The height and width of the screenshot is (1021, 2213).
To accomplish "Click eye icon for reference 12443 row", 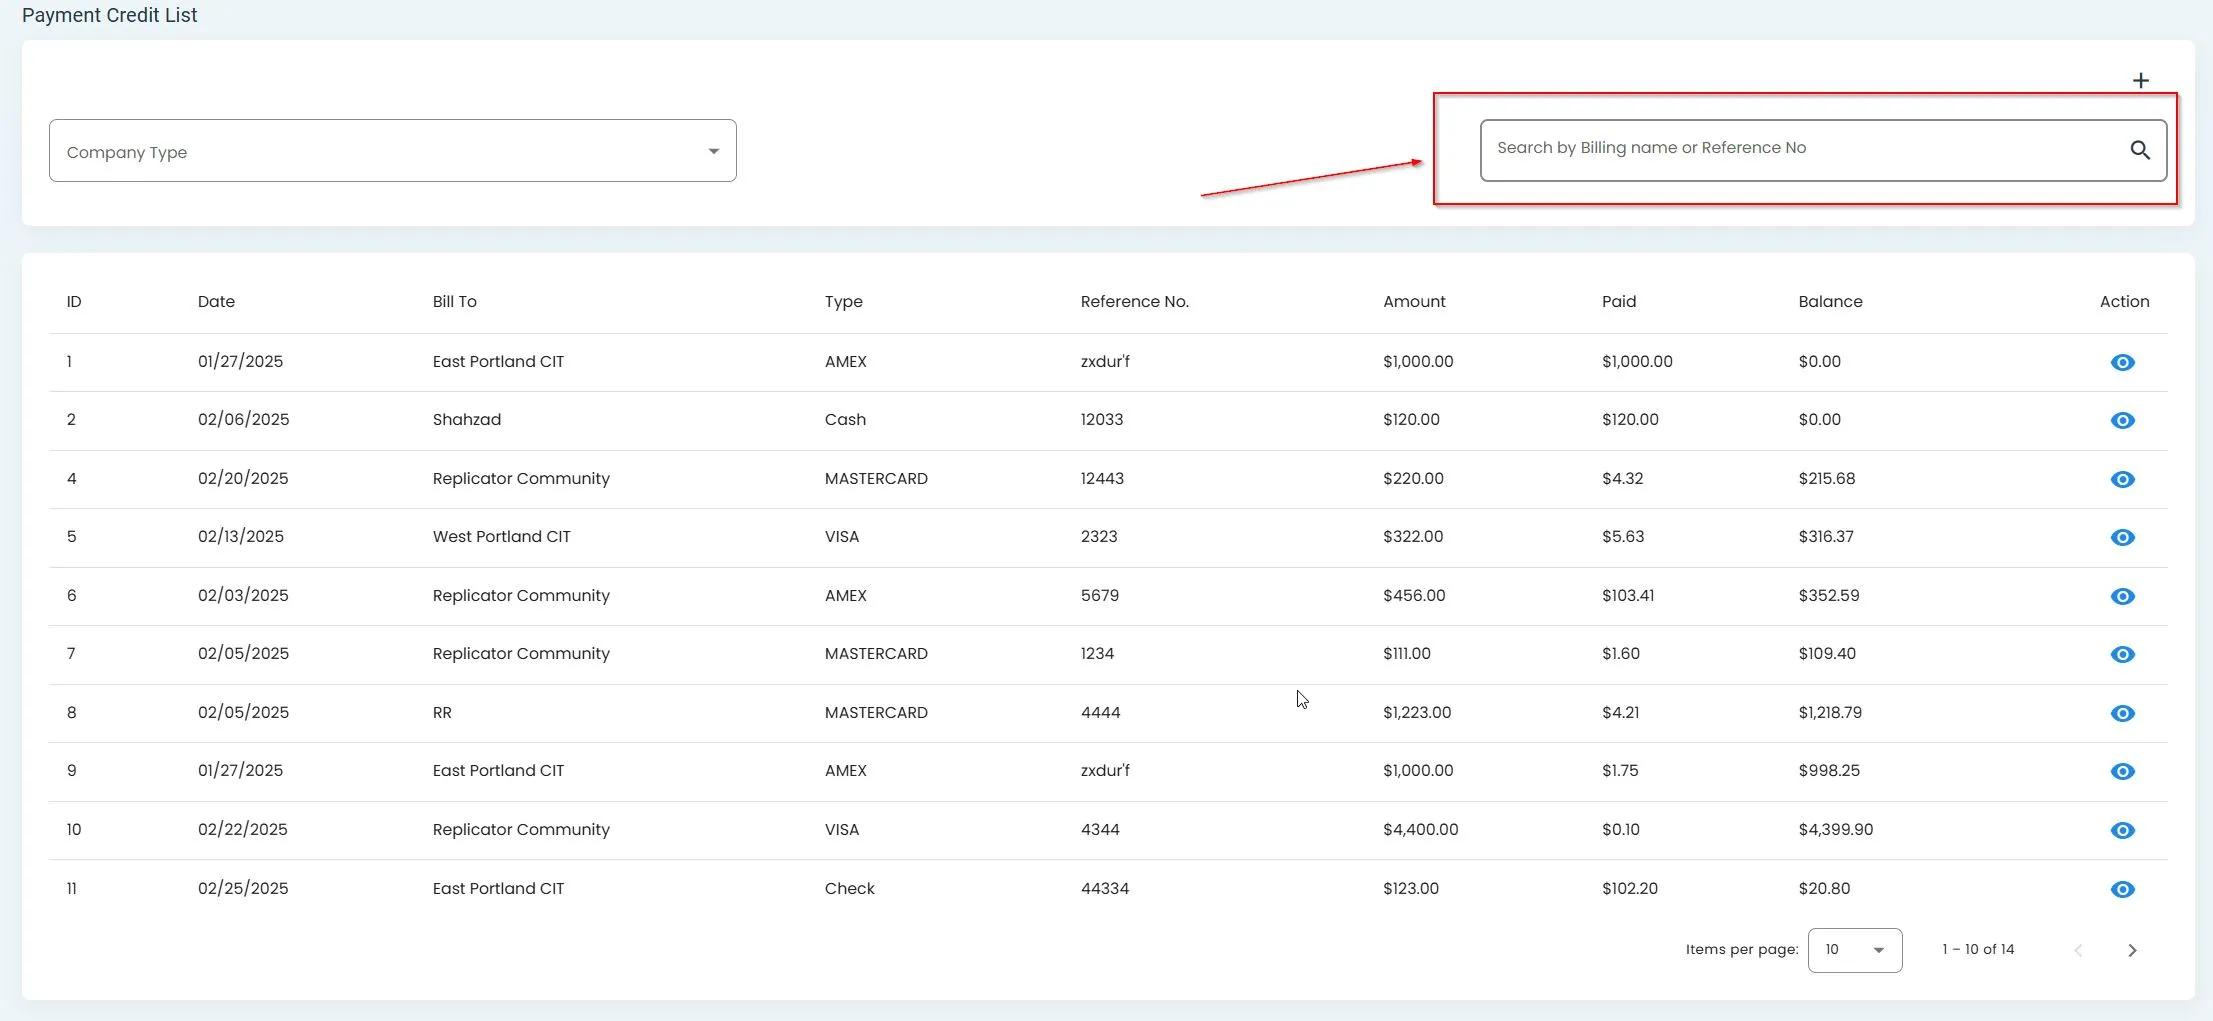I will [2122, 479].
